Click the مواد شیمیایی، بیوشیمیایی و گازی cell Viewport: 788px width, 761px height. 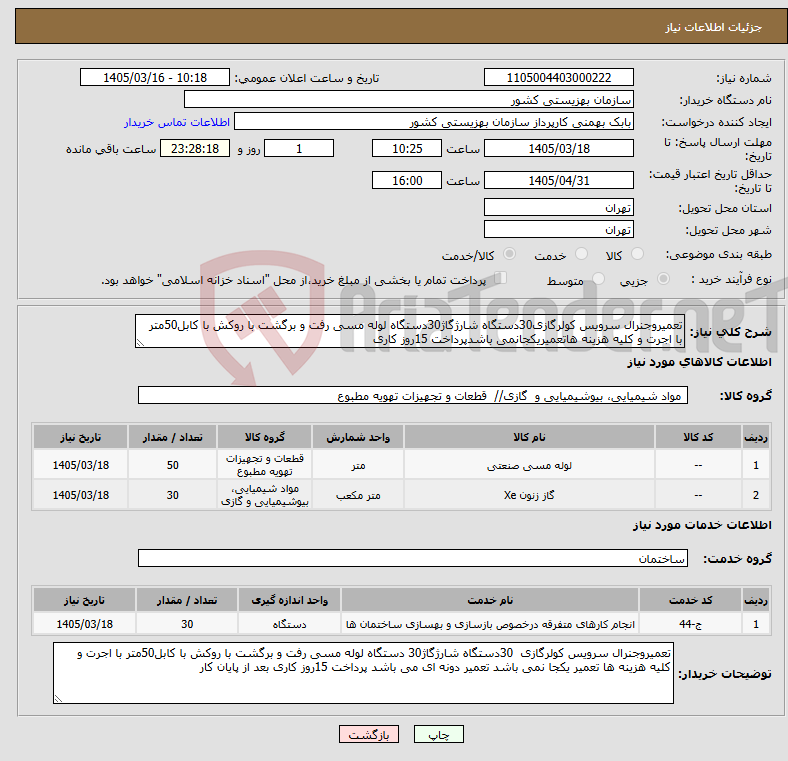pyautogui.click(x=264, y=495)
